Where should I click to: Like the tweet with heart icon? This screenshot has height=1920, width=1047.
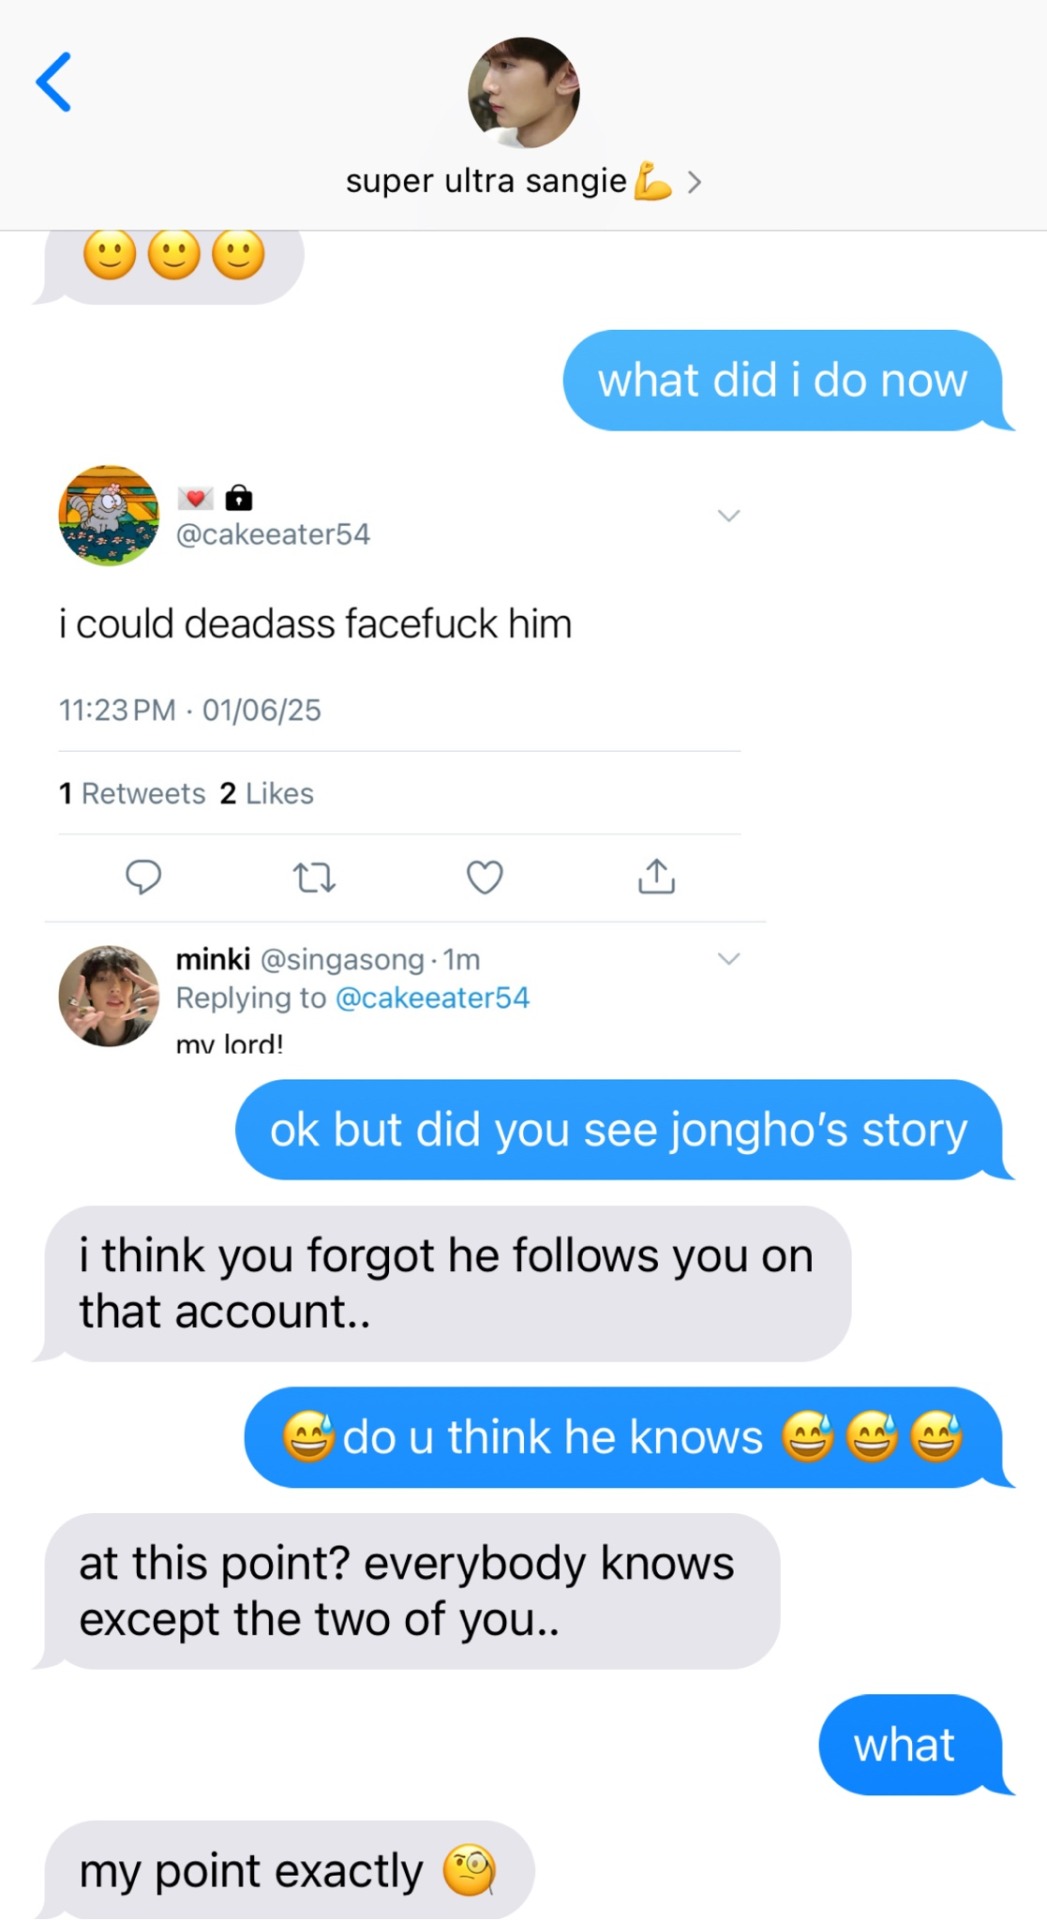(x=485, y=877)
